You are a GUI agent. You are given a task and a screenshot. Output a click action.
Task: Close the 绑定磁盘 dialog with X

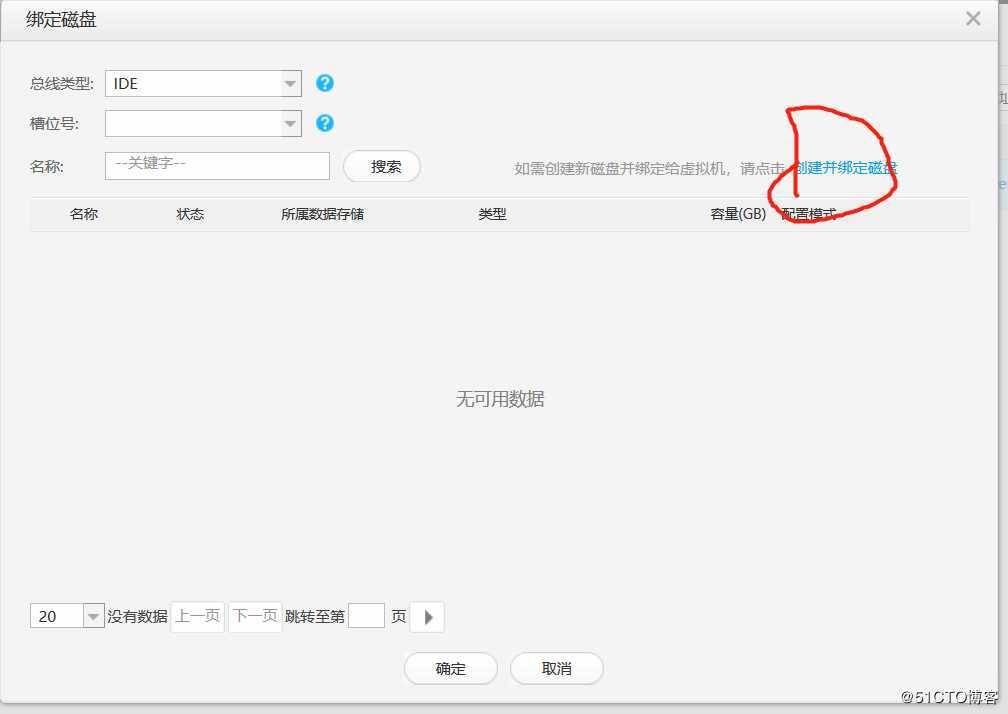tap(973, 19)
